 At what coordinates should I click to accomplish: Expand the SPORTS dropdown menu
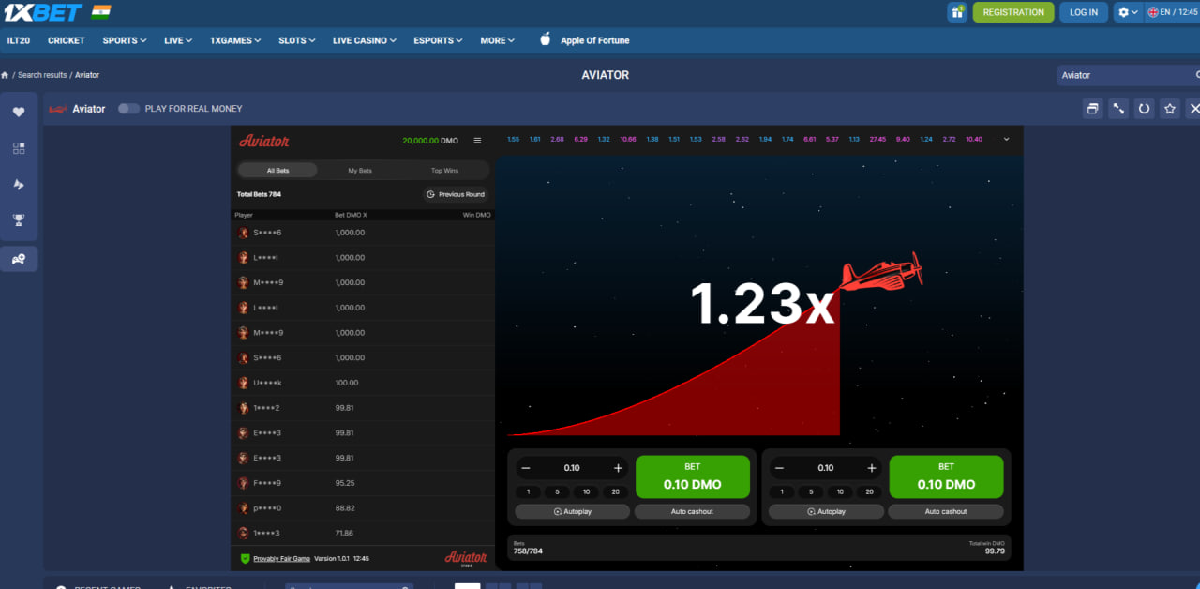click(x=124, y=40)
